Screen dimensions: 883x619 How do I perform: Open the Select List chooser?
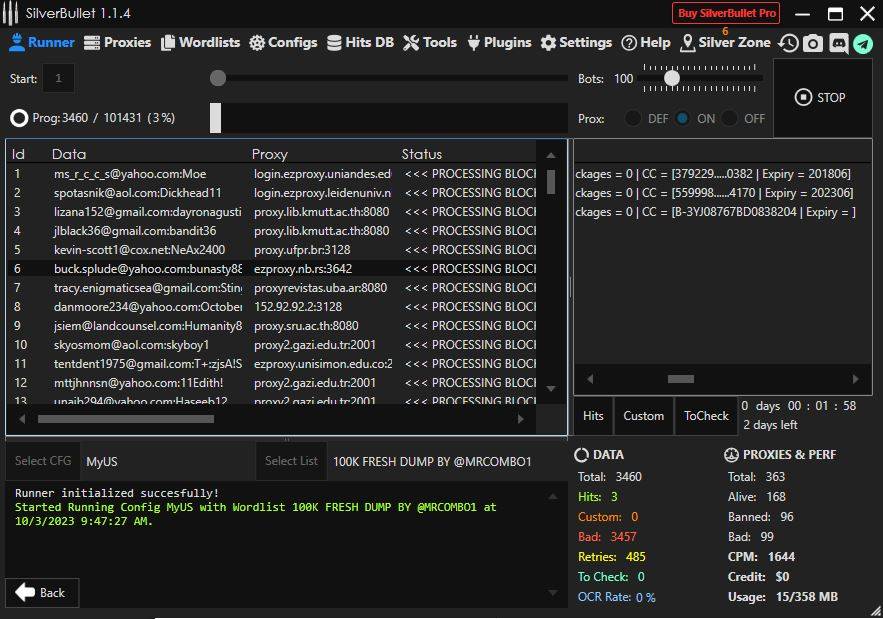point(291,461)
